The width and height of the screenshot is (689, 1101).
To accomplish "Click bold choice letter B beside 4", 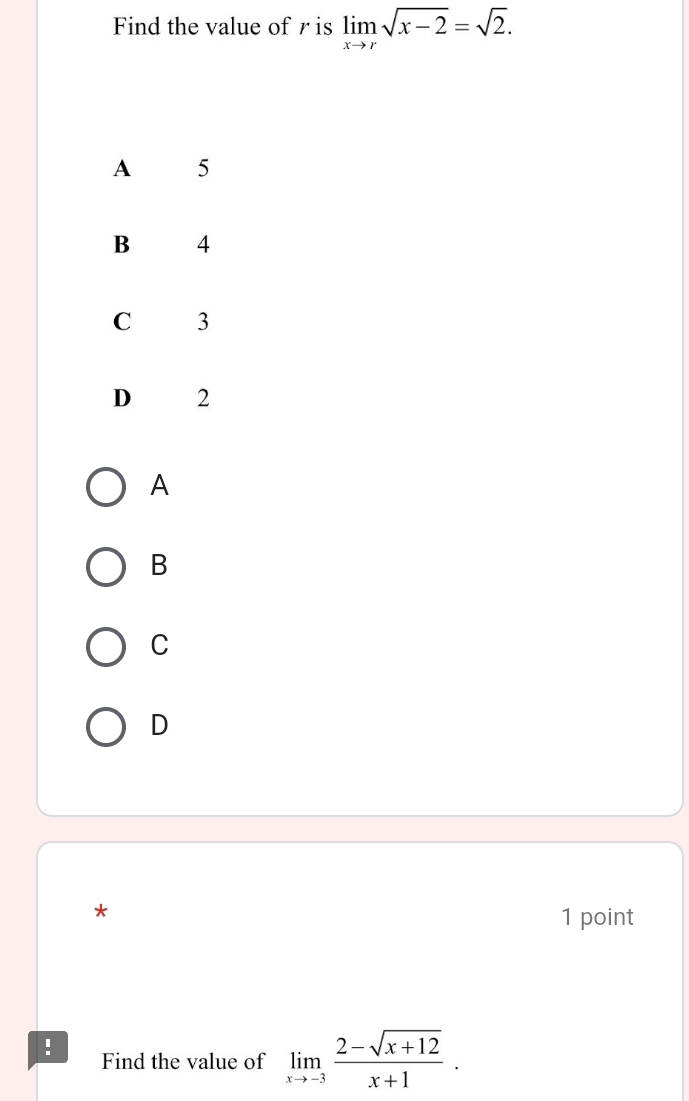I will (122, 245).
